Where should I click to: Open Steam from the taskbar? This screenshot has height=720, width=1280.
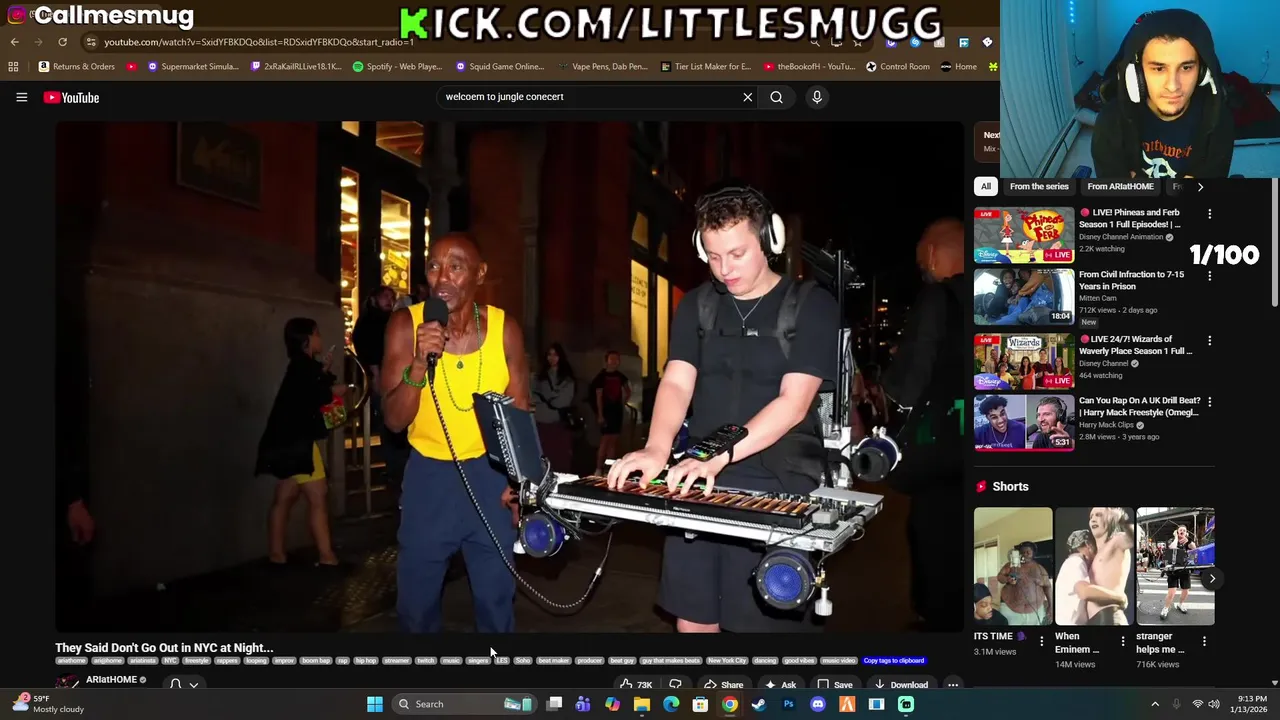tap(759, 704)
